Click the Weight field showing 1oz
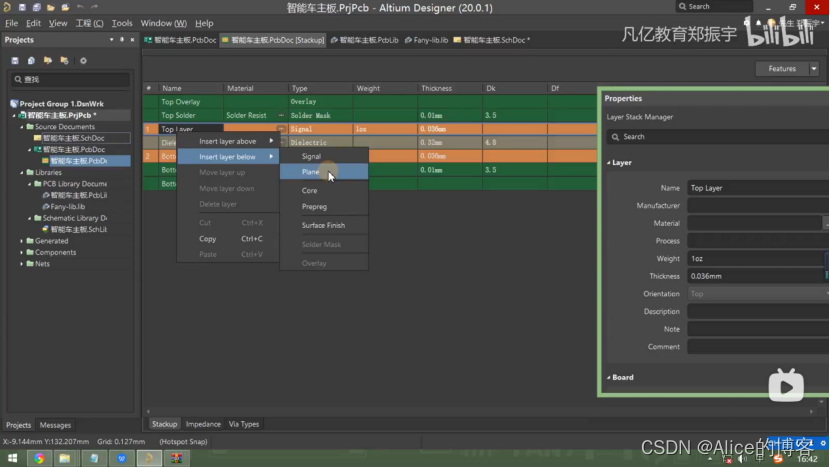 click(756, 258)
